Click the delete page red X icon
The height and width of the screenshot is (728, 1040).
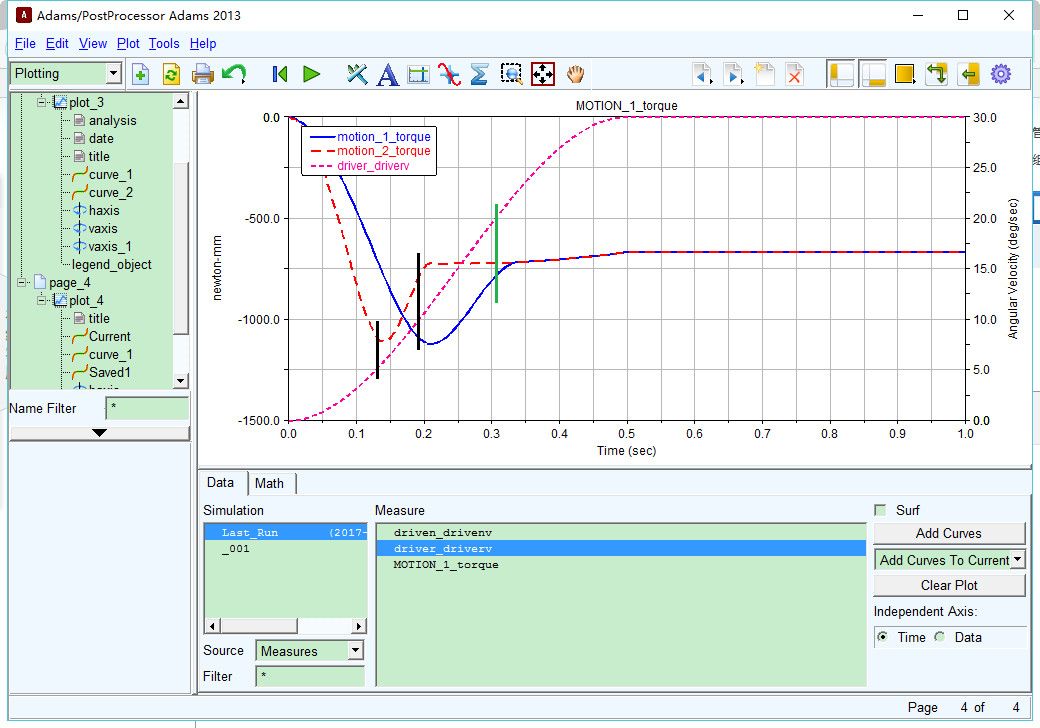tap(795, 74)
